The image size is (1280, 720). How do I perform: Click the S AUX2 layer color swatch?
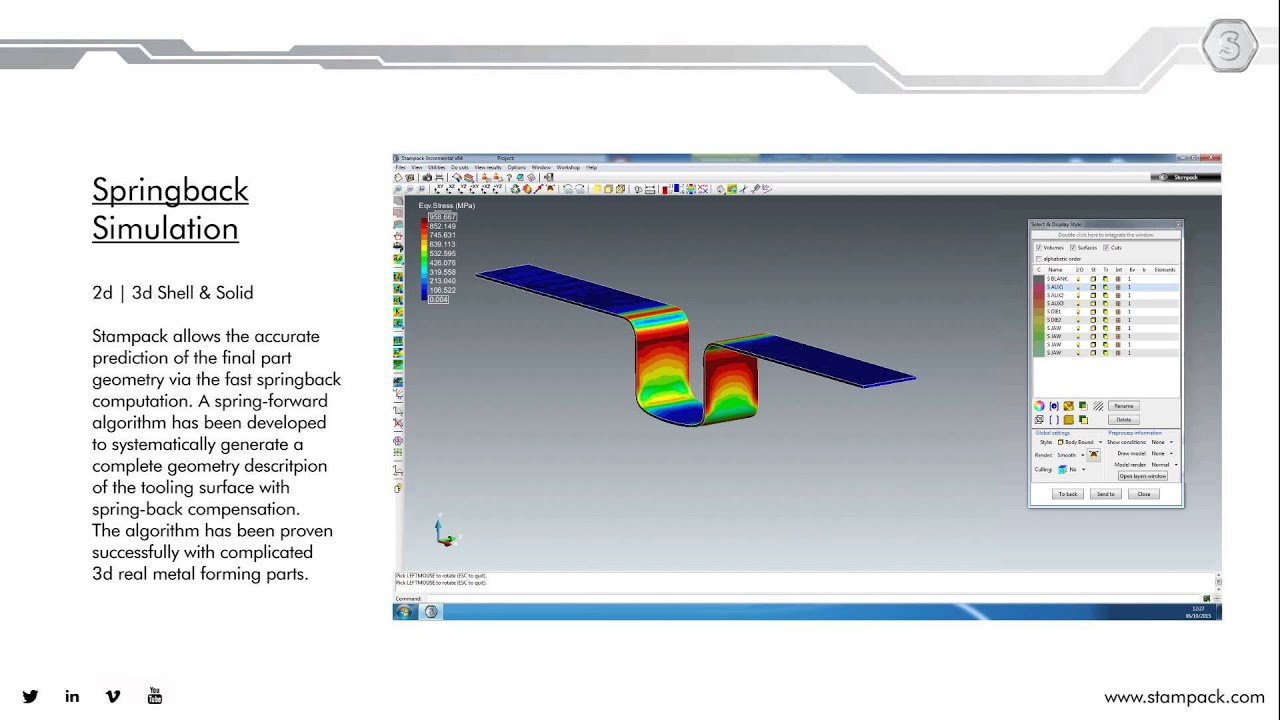(1039, 295)
